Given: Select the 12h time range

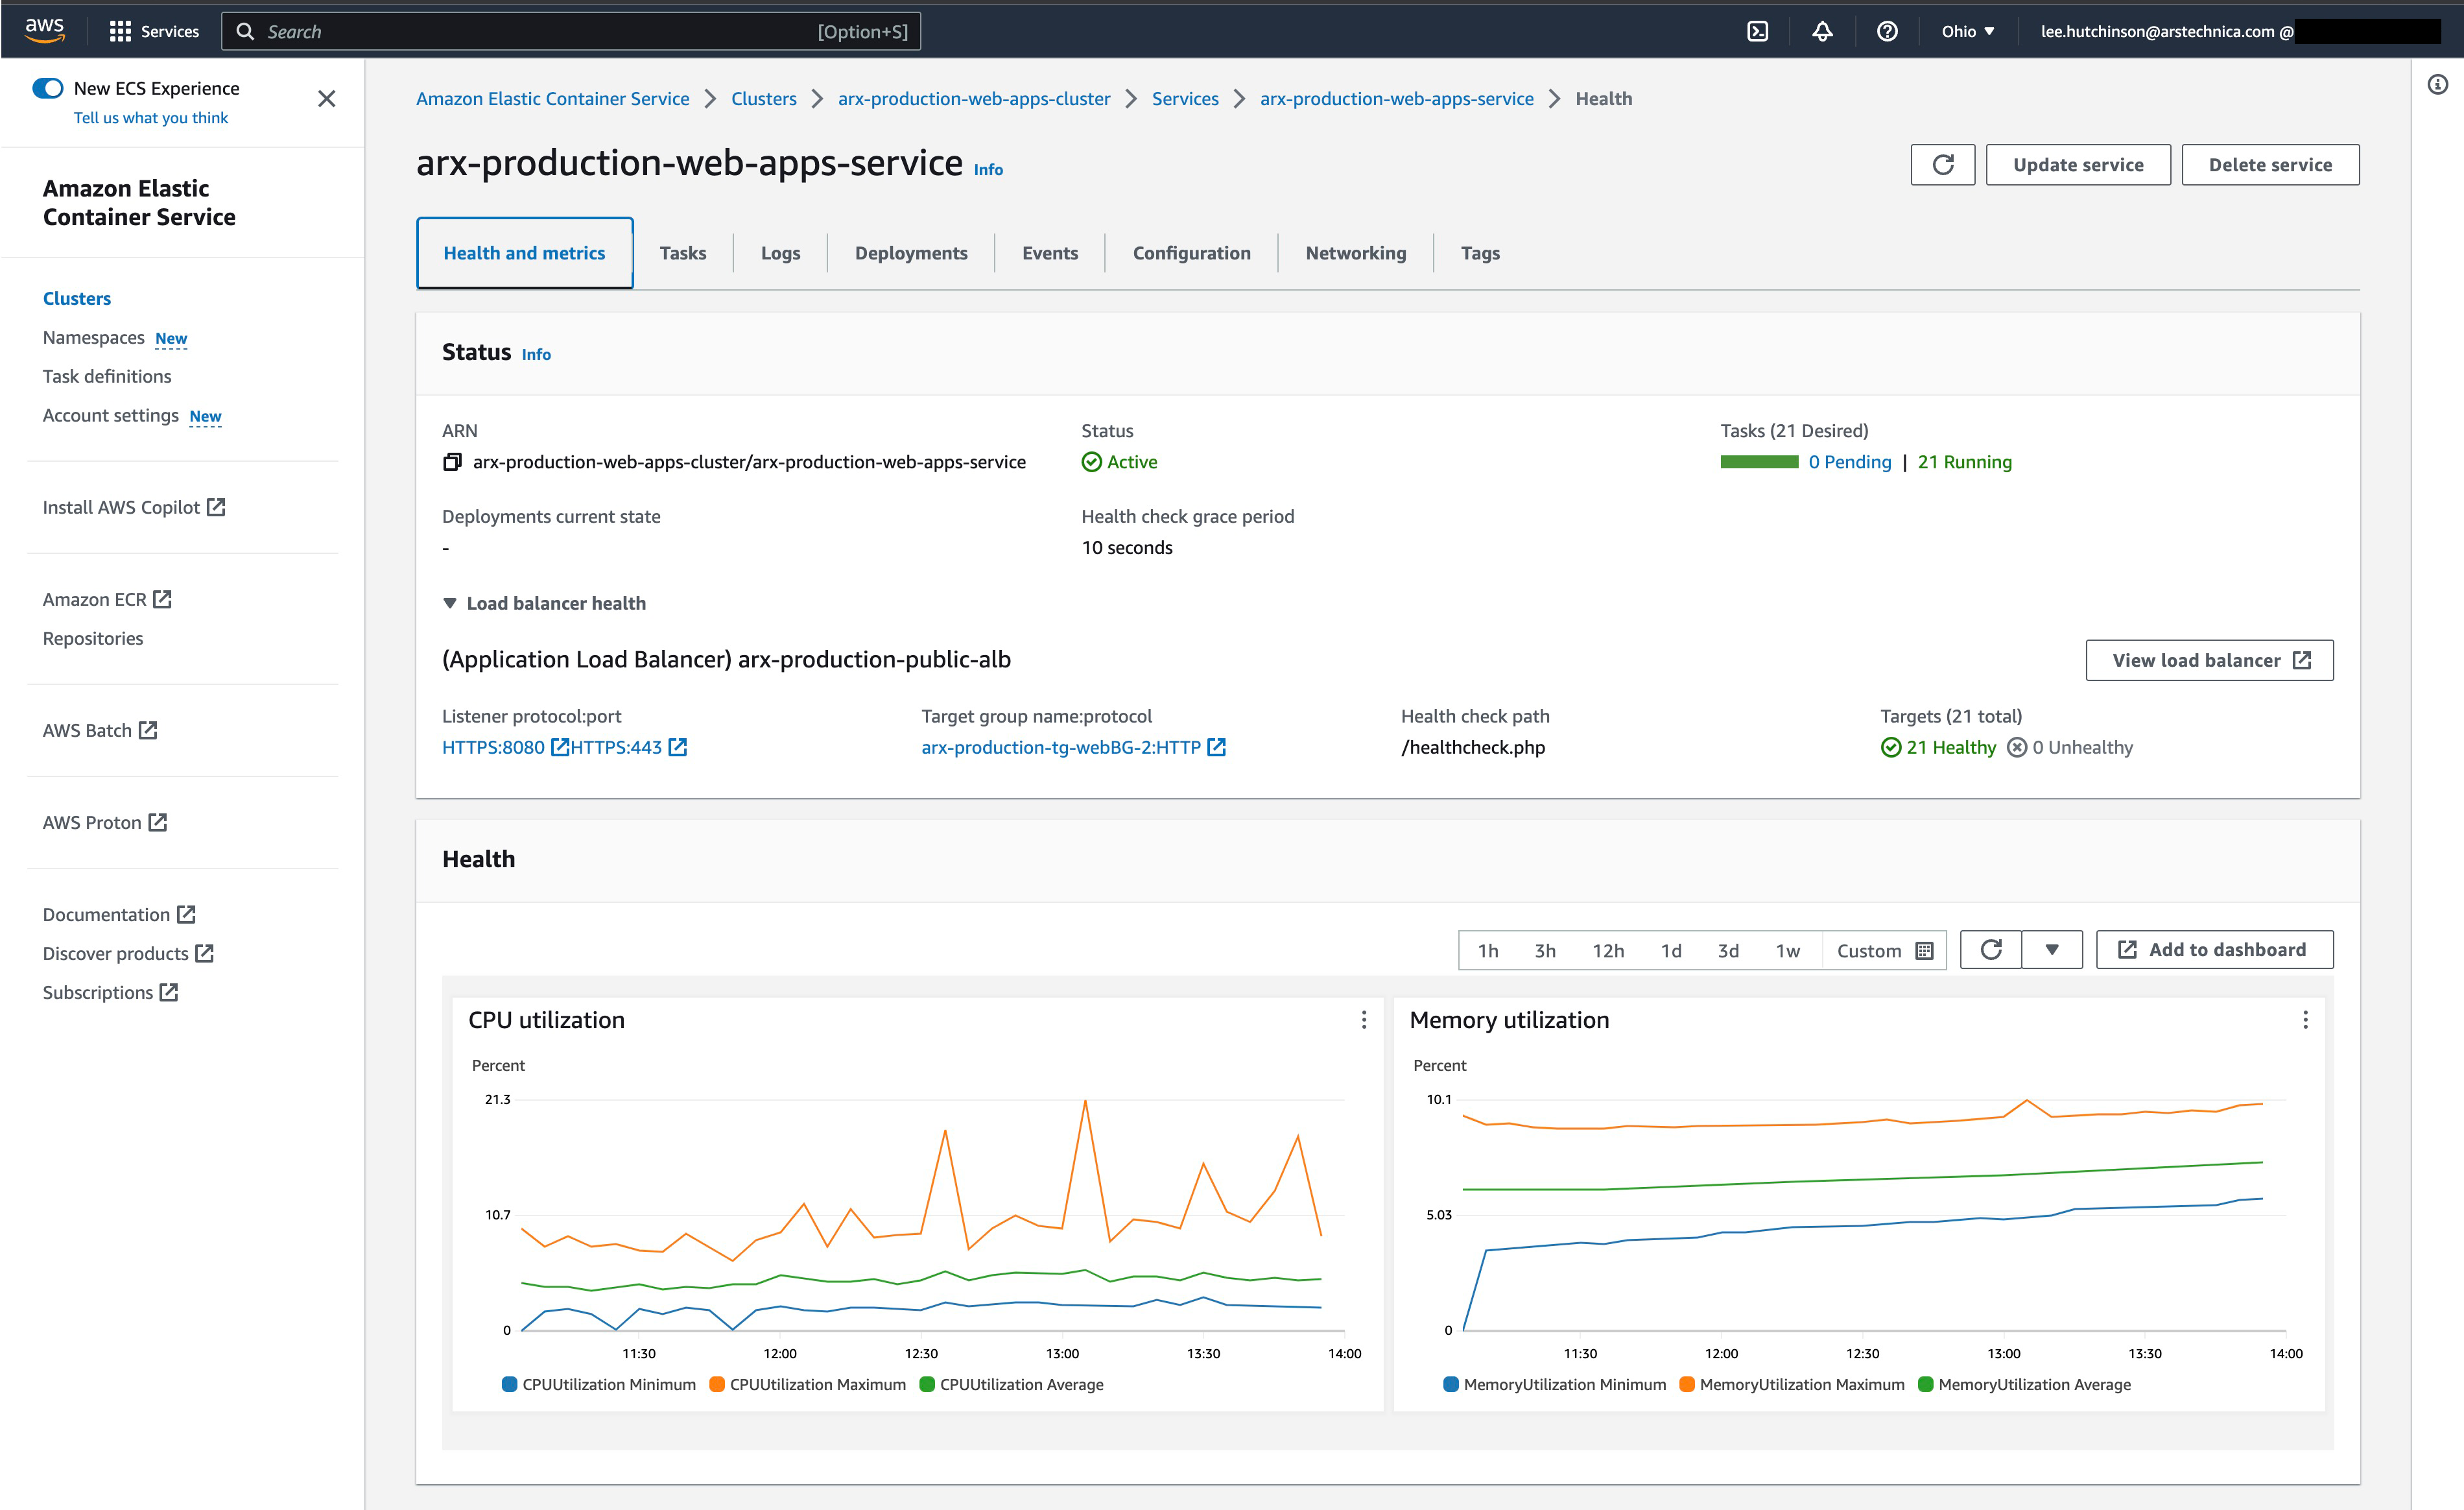Looking at the screenshot, I should coord(1607,951).
